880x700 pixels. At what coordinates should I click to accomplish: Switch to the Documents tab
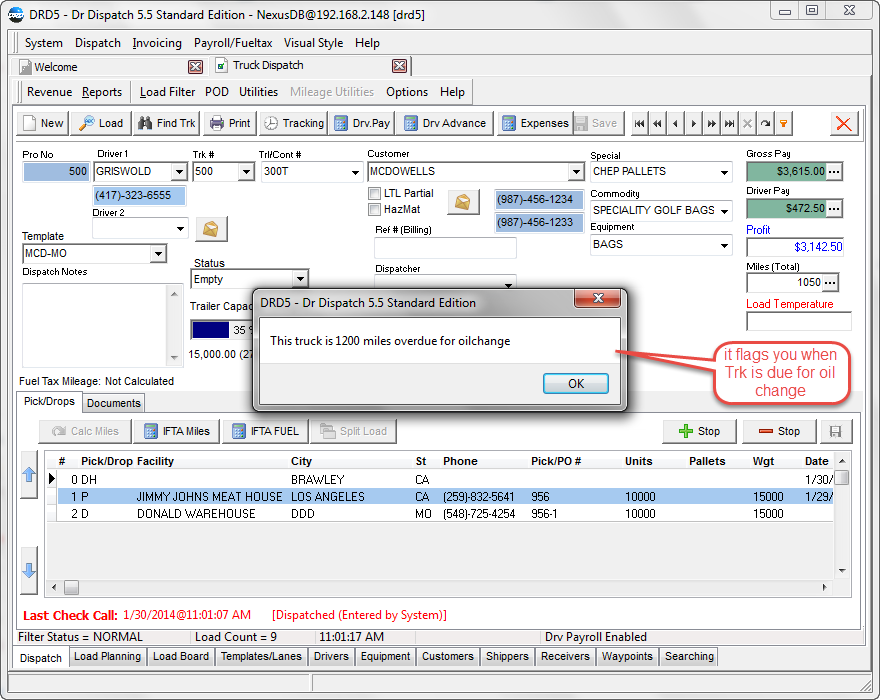tap(114, 403)
